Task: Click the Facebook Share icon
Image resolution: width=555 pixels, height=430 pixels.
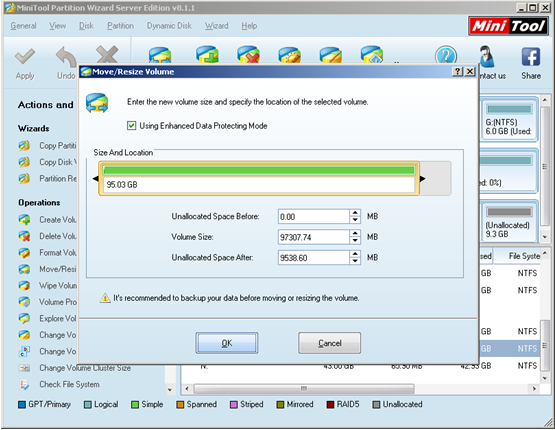Action: tap(531, 57)
